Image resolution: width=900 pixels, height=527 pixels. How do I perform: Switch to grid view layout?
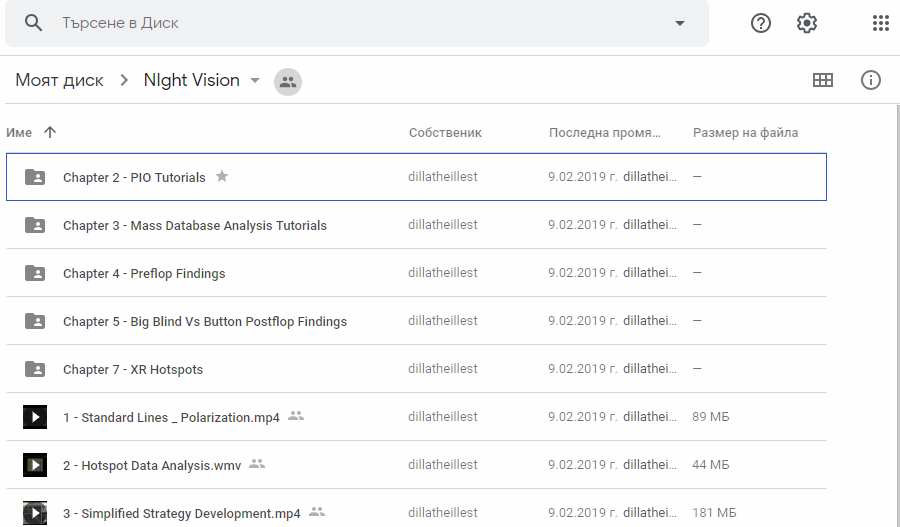pyautogui.click(x=823, y=80)
